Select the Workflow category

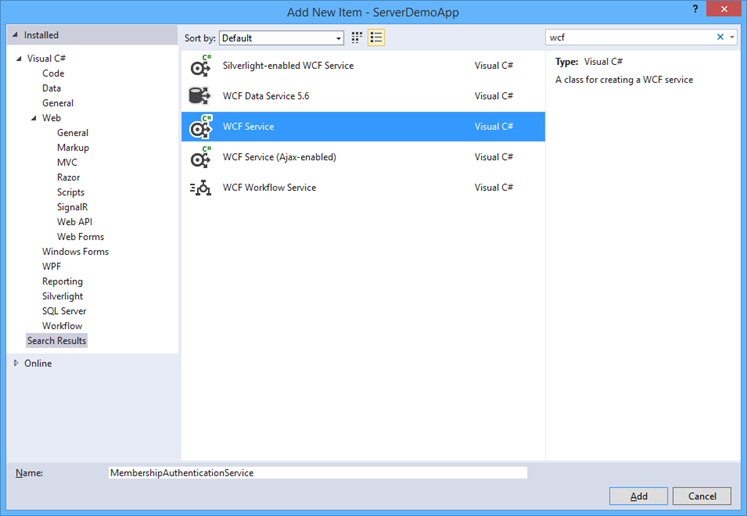coord(62,325)
